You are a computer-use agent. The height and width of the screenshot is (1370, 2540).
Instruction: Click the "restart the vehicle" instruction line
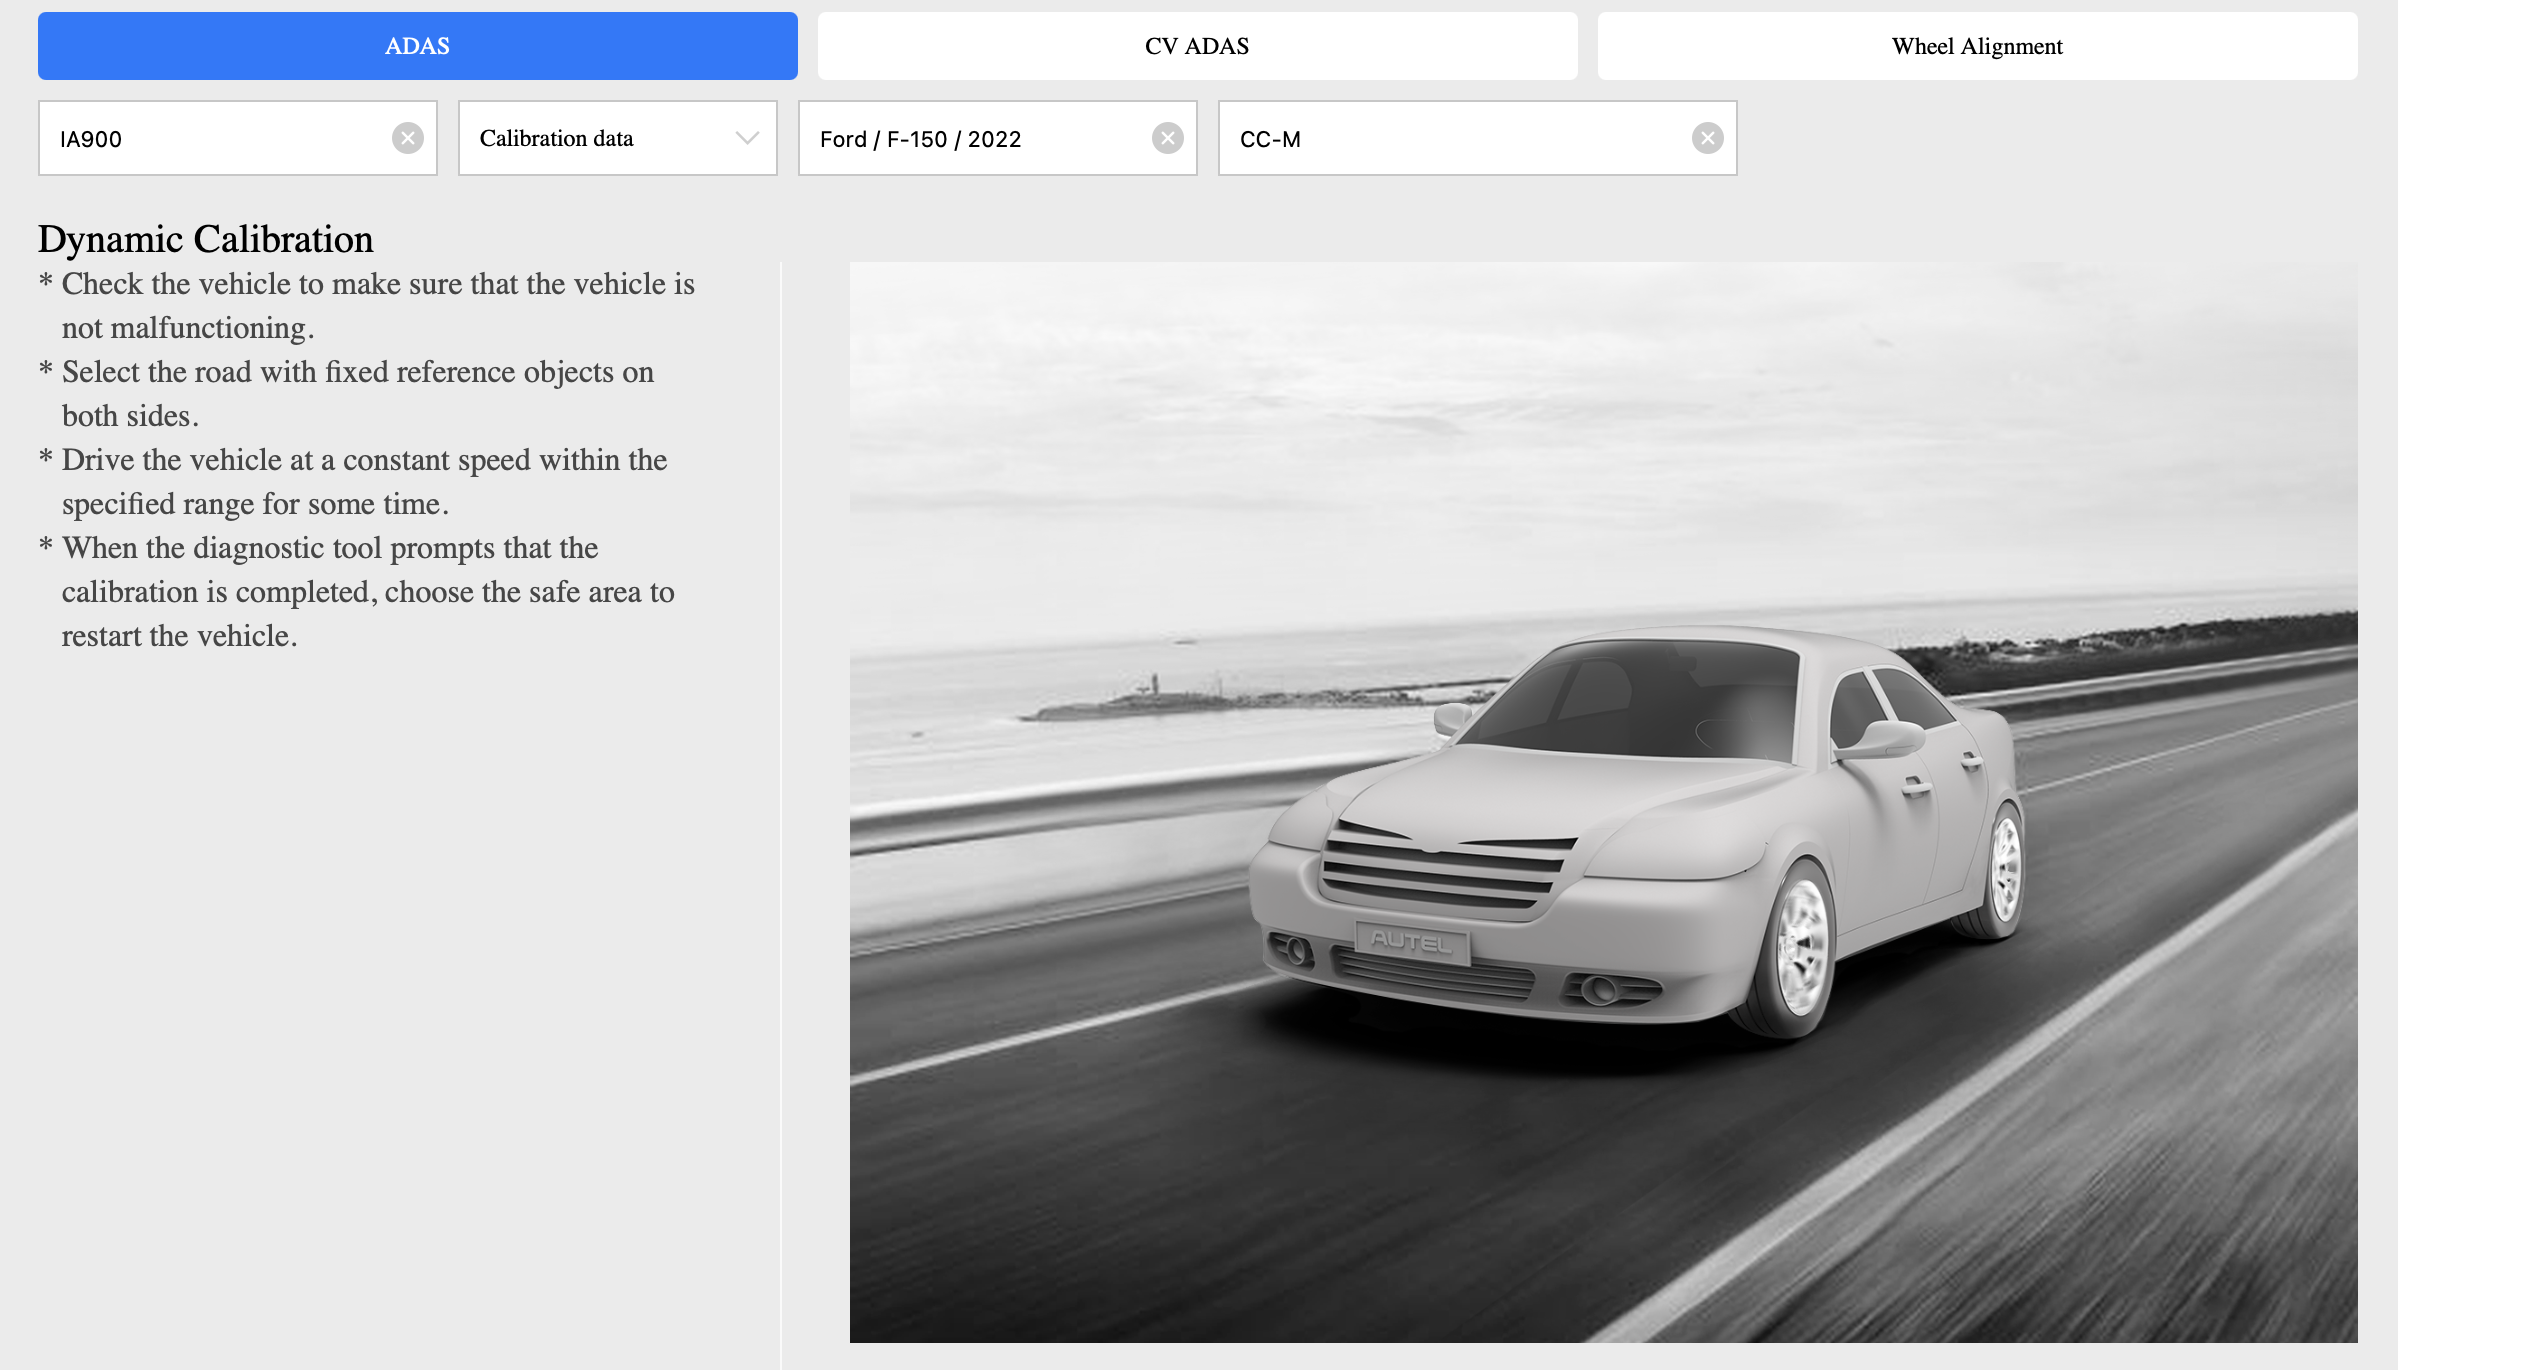(180, 636)
